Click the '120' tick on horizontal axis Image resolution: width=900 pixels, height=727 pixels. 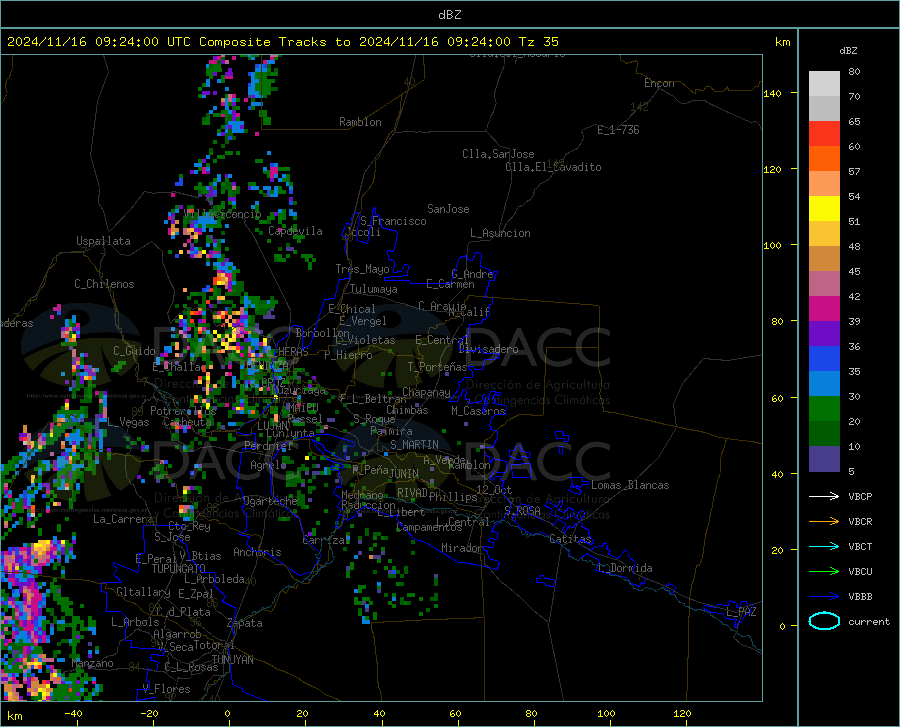682,713
